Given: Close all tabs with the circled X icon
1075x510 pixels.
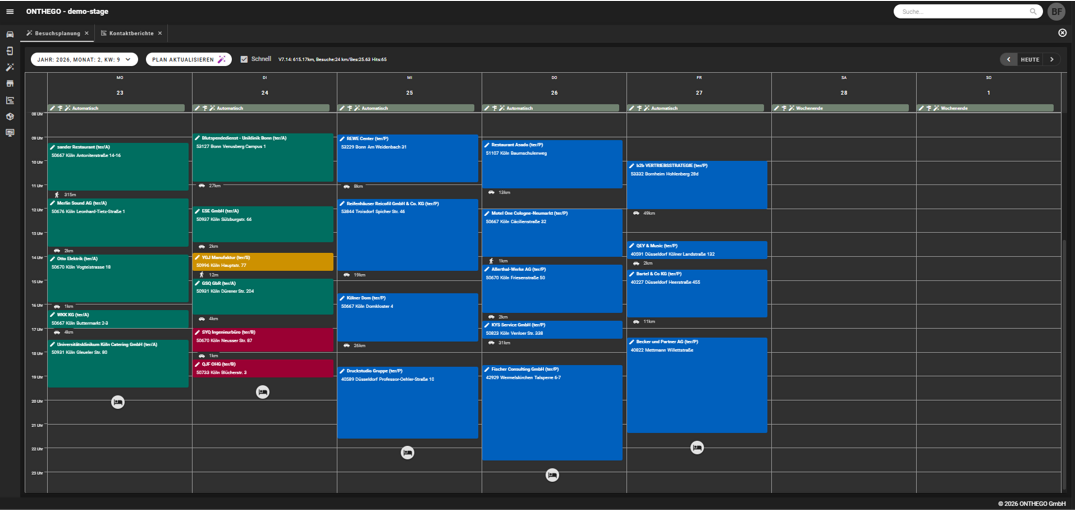Looking at the screenshot, I should coord(1062,33).
